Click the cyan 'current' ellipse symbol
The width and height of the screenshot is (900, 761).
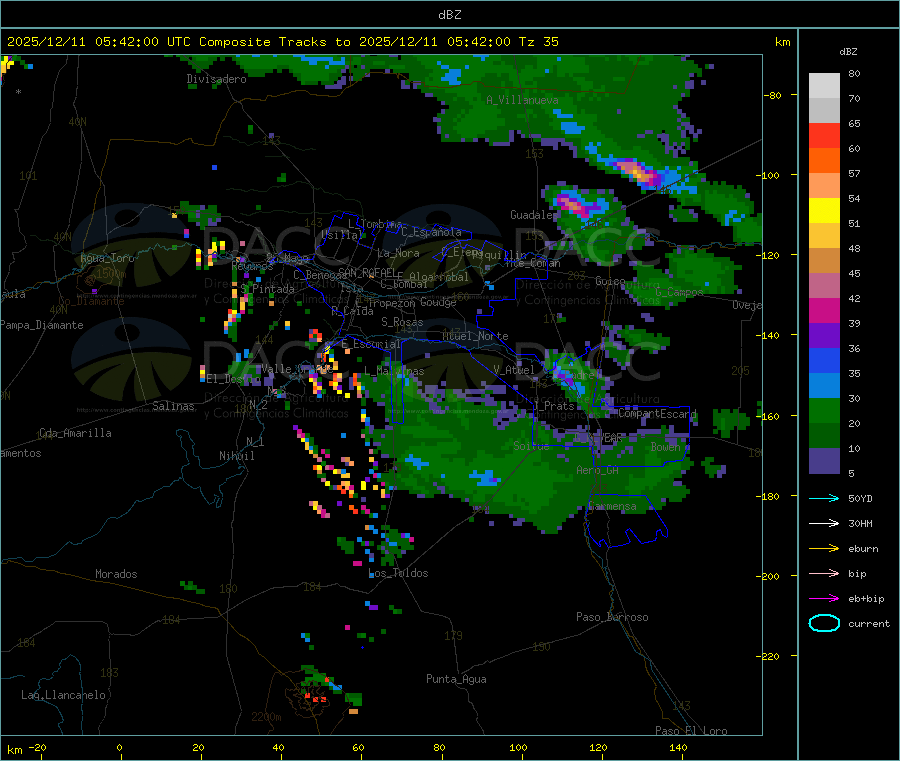tap(824, 623)
